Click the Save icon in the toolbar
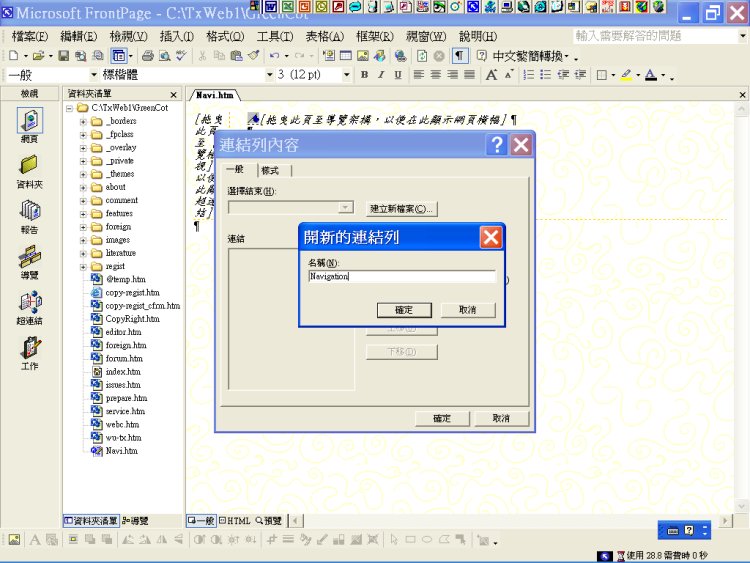750x563 pixels. pyautogui.click(x=64, y=56)
